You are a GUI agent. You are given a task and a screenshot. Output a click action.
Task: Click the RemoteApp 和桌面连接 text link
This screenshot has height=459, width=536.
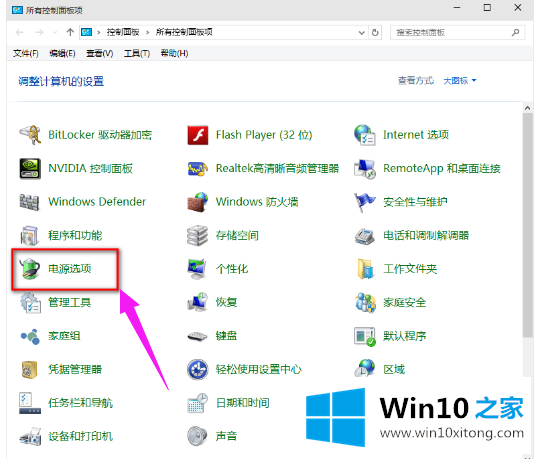442,168
